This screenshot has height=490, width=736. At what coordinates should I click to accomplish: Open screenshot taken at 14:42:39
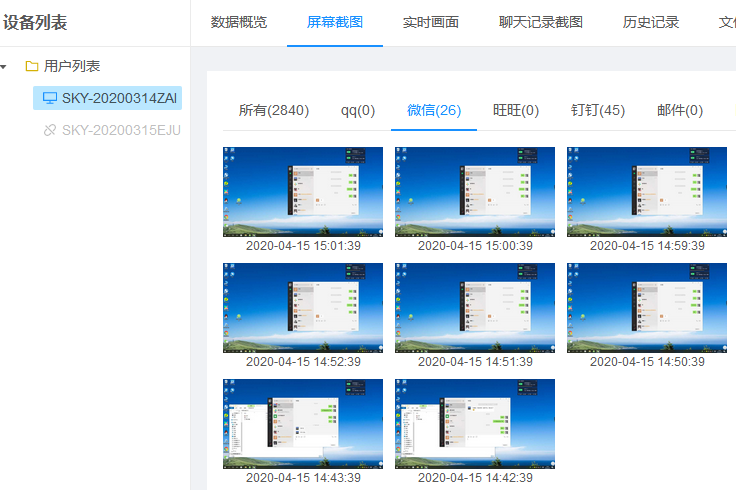pyautogui.click(x=475, y=424)
